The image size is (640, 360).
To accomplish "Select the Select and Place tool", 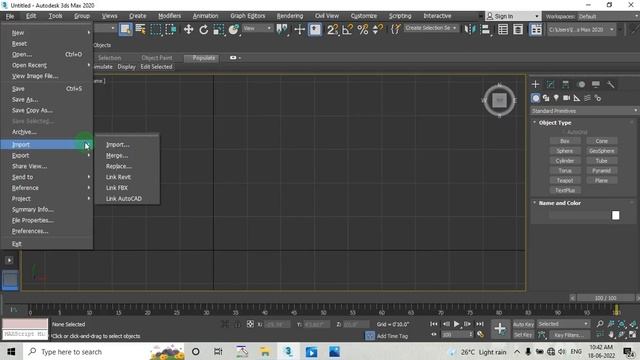I will [x=233, y=29].
